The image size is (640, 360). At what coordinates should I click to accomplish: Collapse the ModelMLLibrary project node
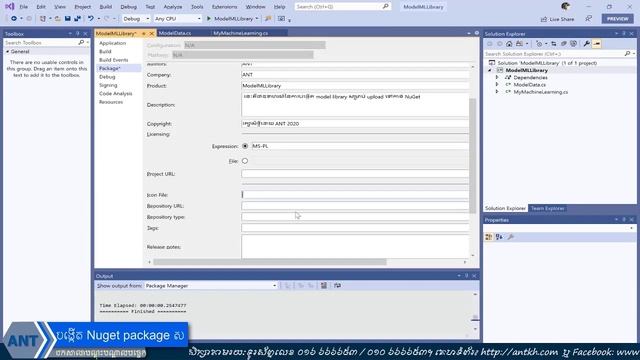[490, 71]
